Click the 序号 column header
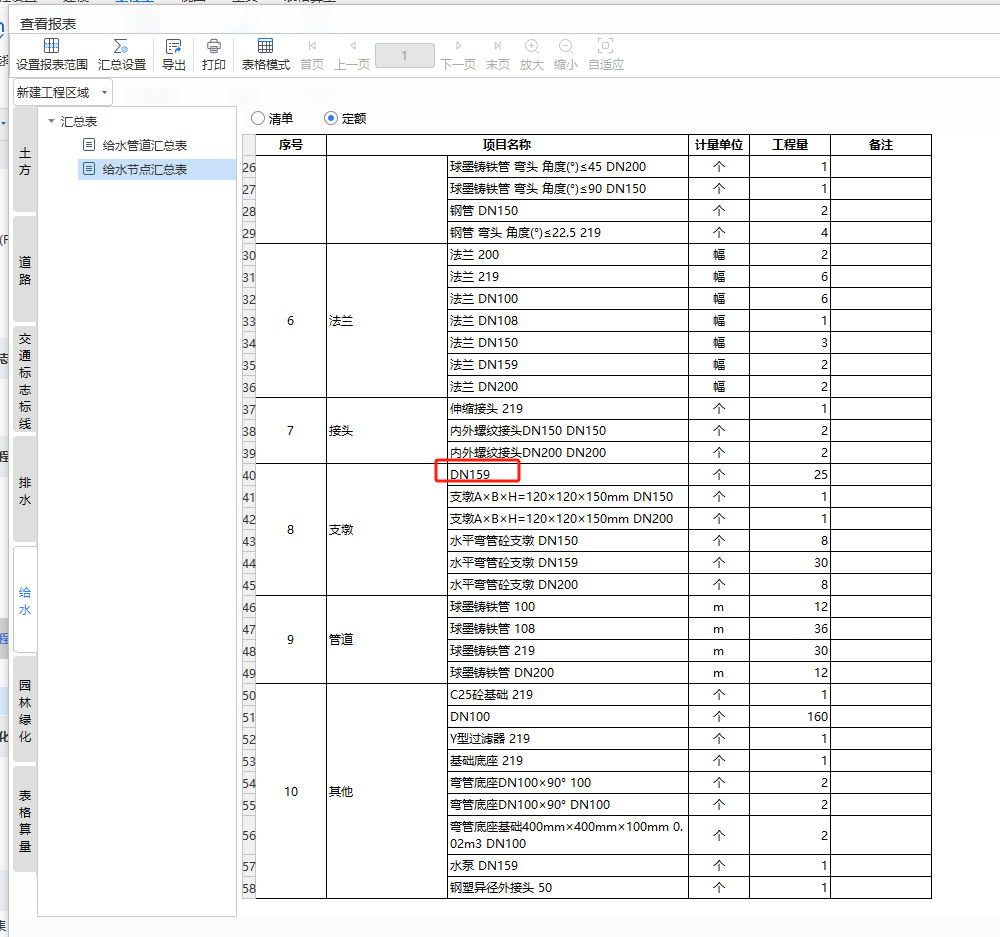 [x=291, y=145]
